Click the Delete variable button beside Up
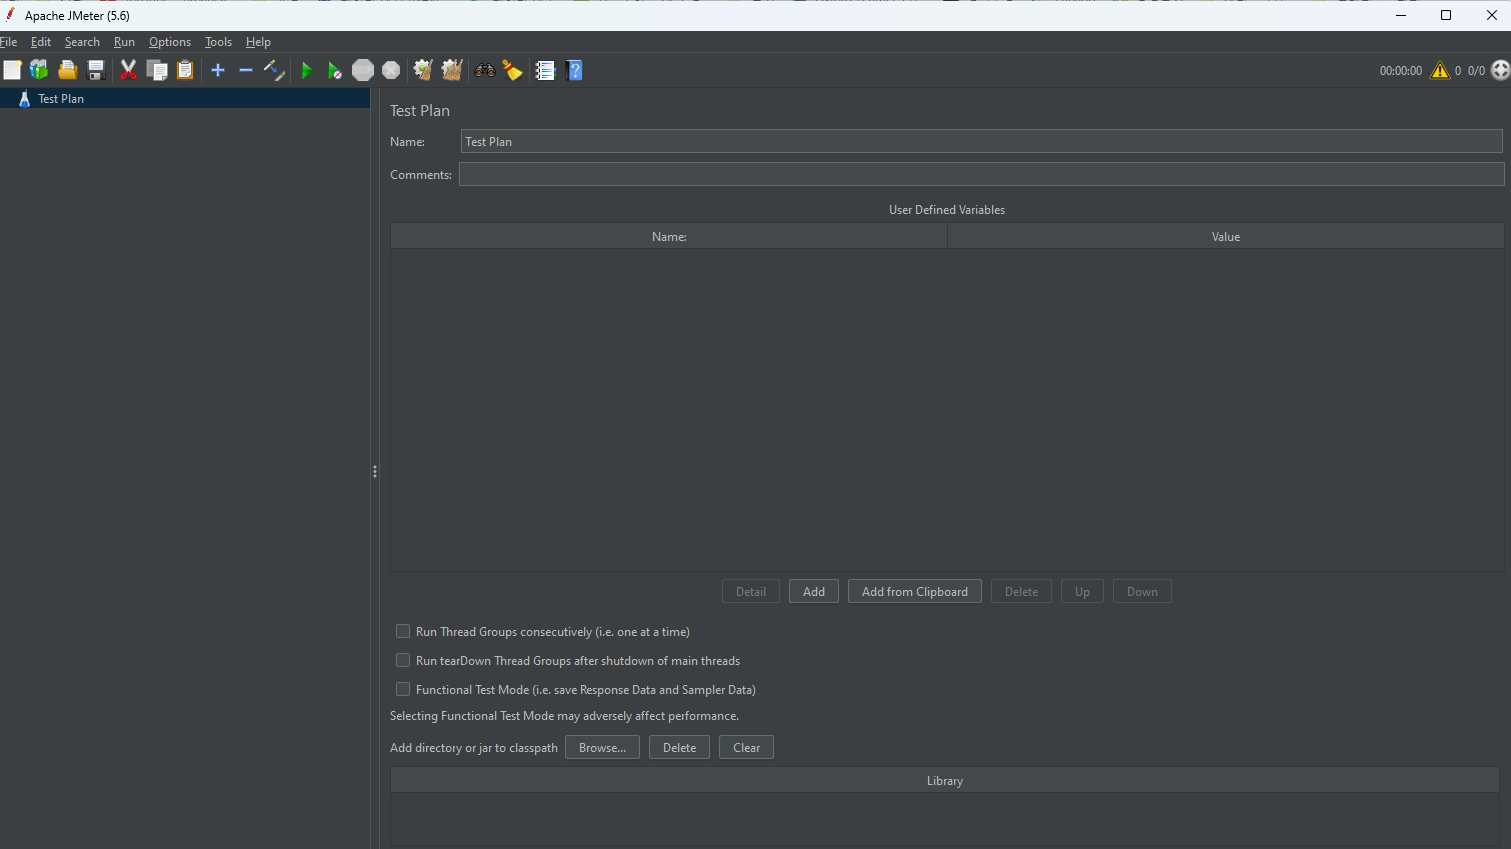The width and height of the screenshot is (1511, 849). 1021,591
